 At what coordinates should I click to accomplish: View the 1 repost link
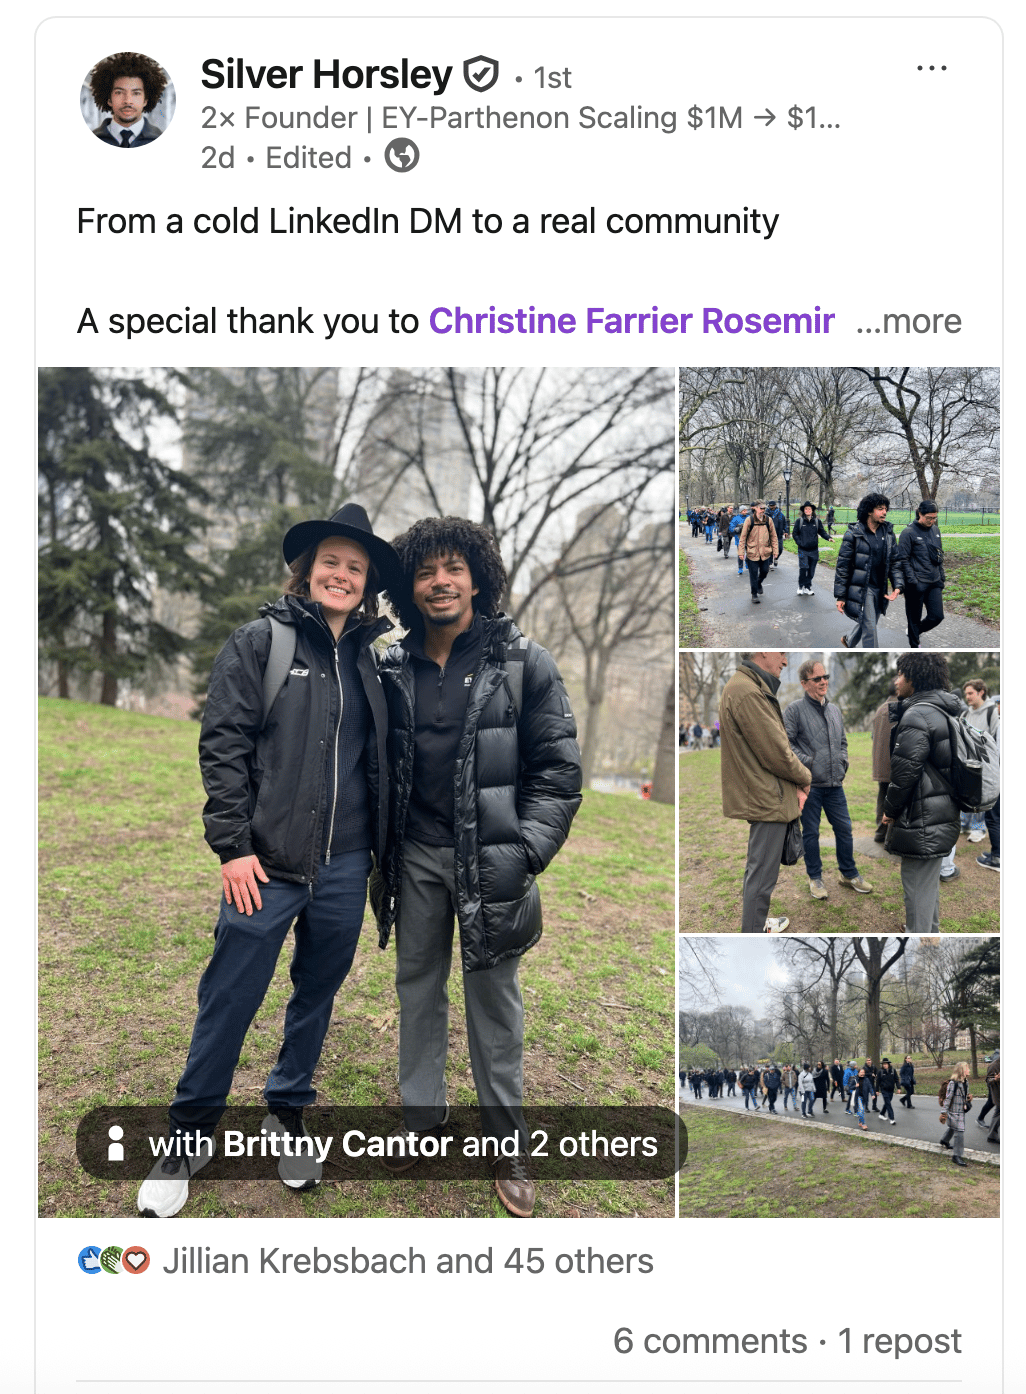[x=899, y=1341]
